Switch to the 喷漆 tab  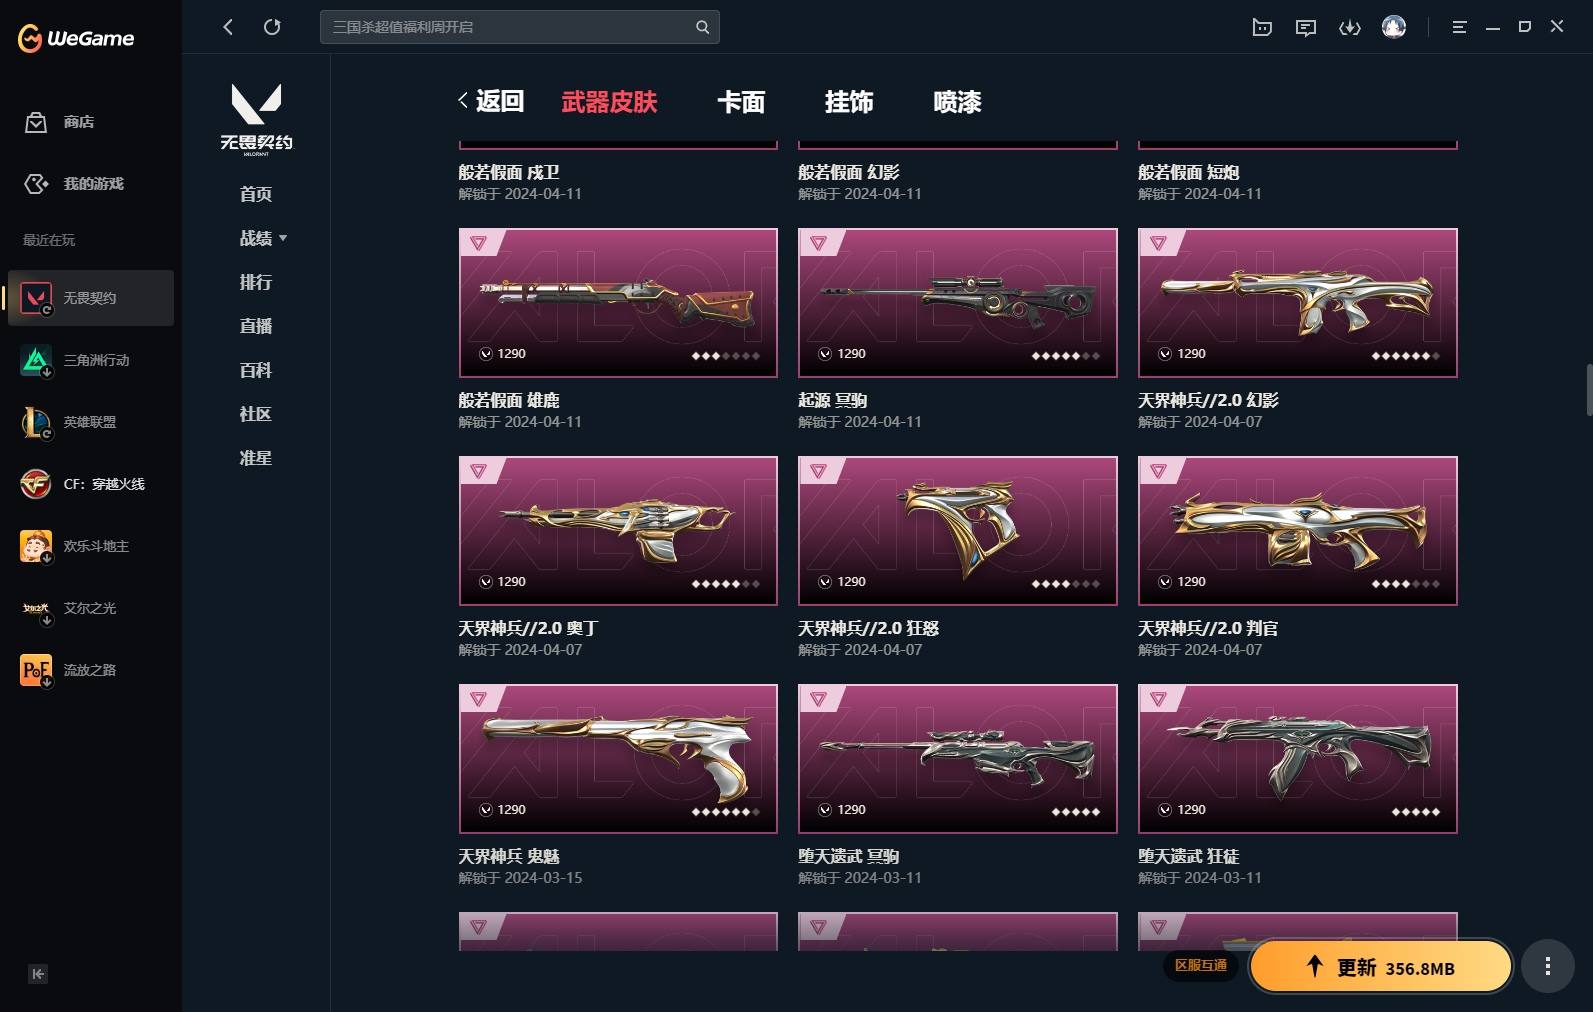click(x=957, y=102)
